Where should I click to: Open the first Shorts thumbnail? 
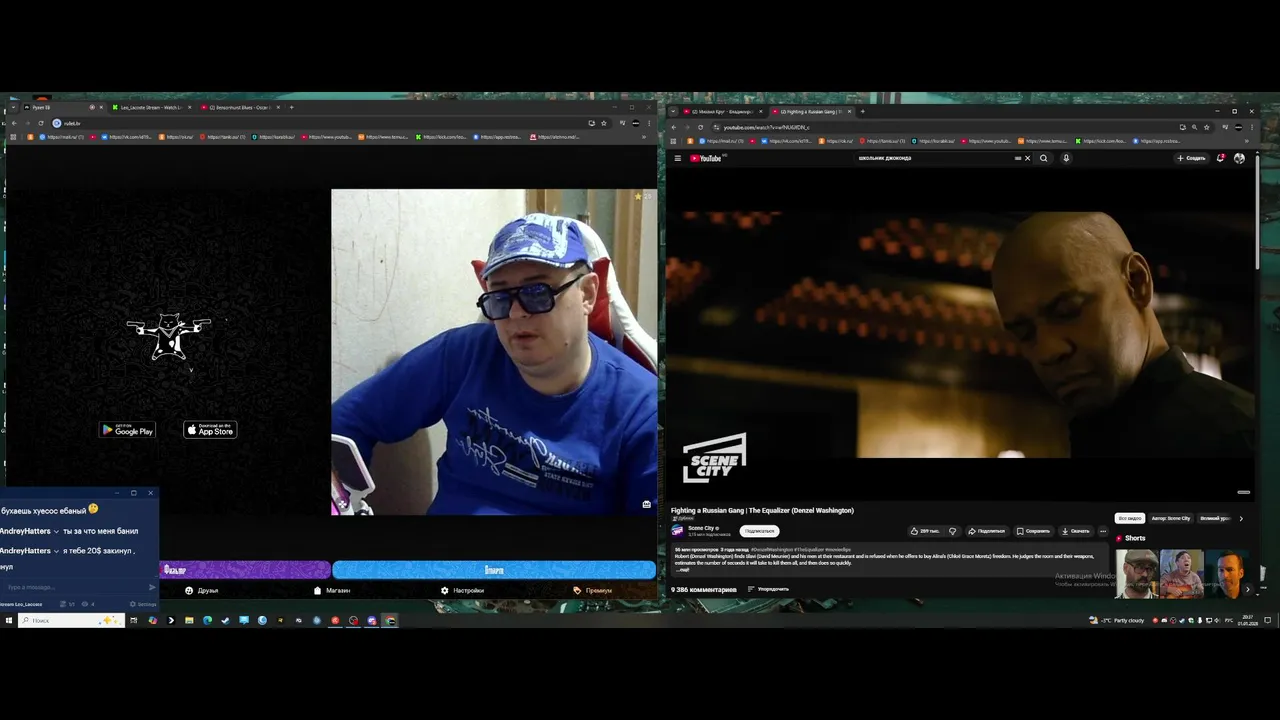pyautogui.click(x=1137, y=573)
